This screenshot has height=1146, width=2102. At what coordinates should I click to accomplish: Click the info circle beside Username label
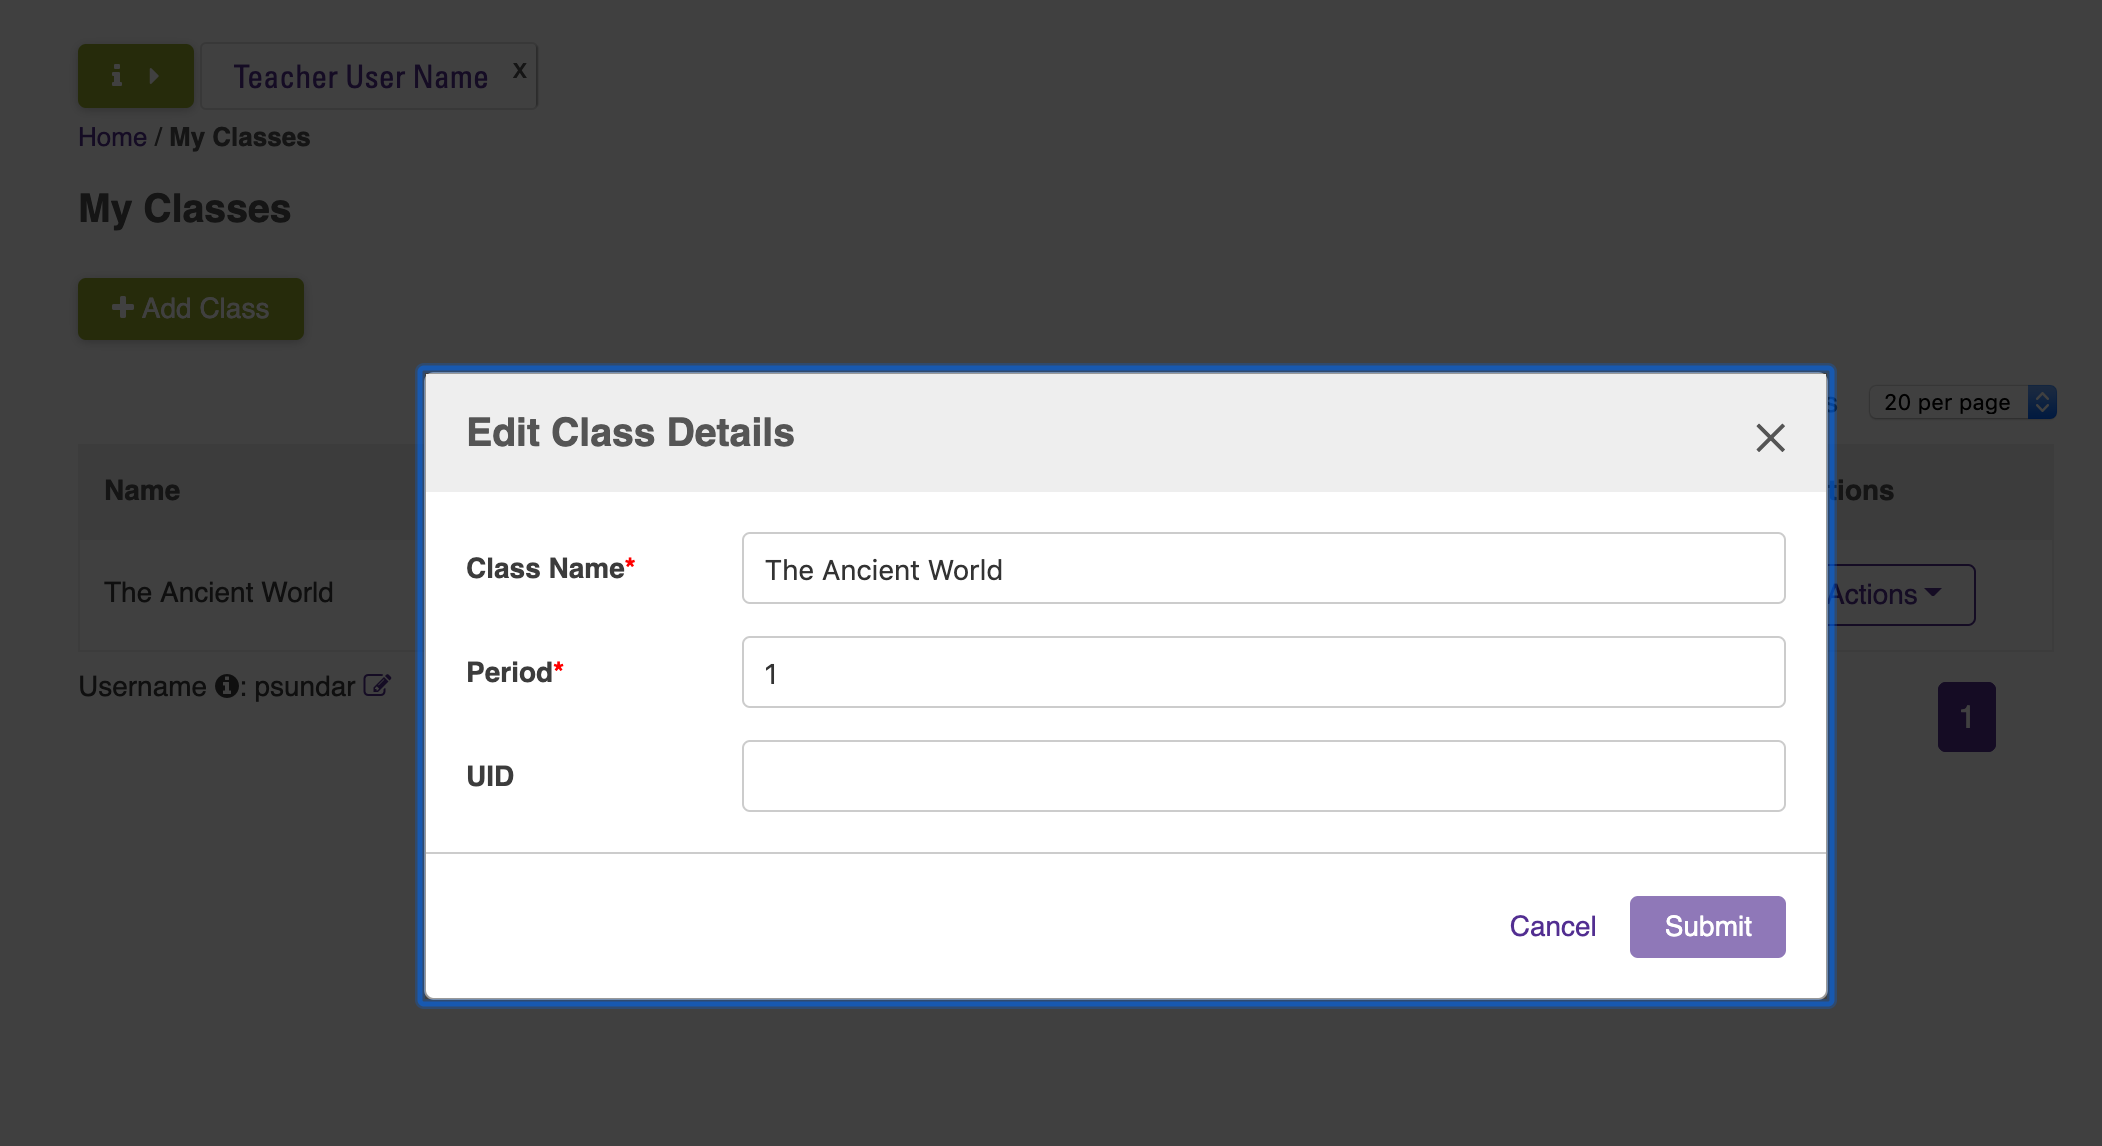coord(224,687)
